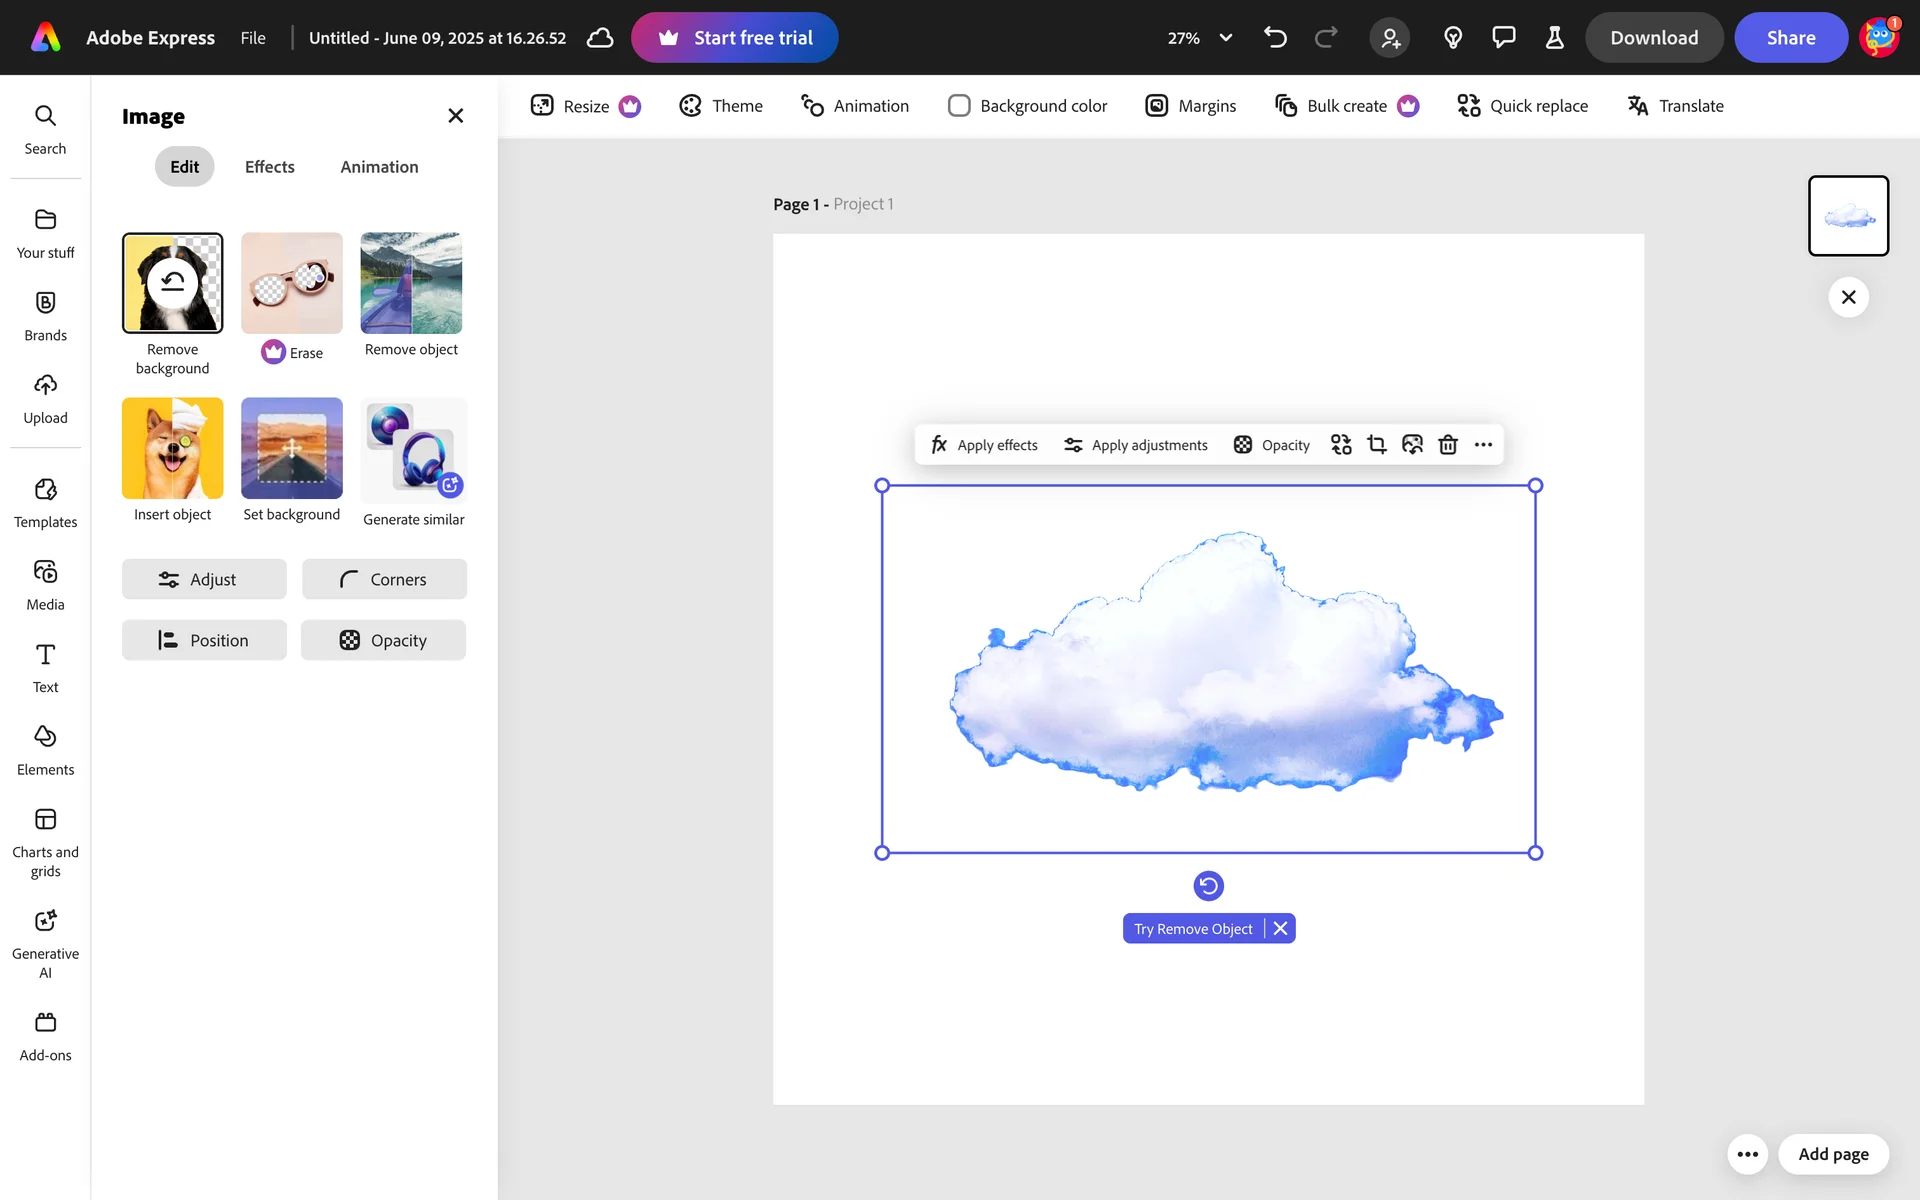Open Generative AI in sidebar
This screenshot has height=1200, width=1920.
[x=45, y=943]
